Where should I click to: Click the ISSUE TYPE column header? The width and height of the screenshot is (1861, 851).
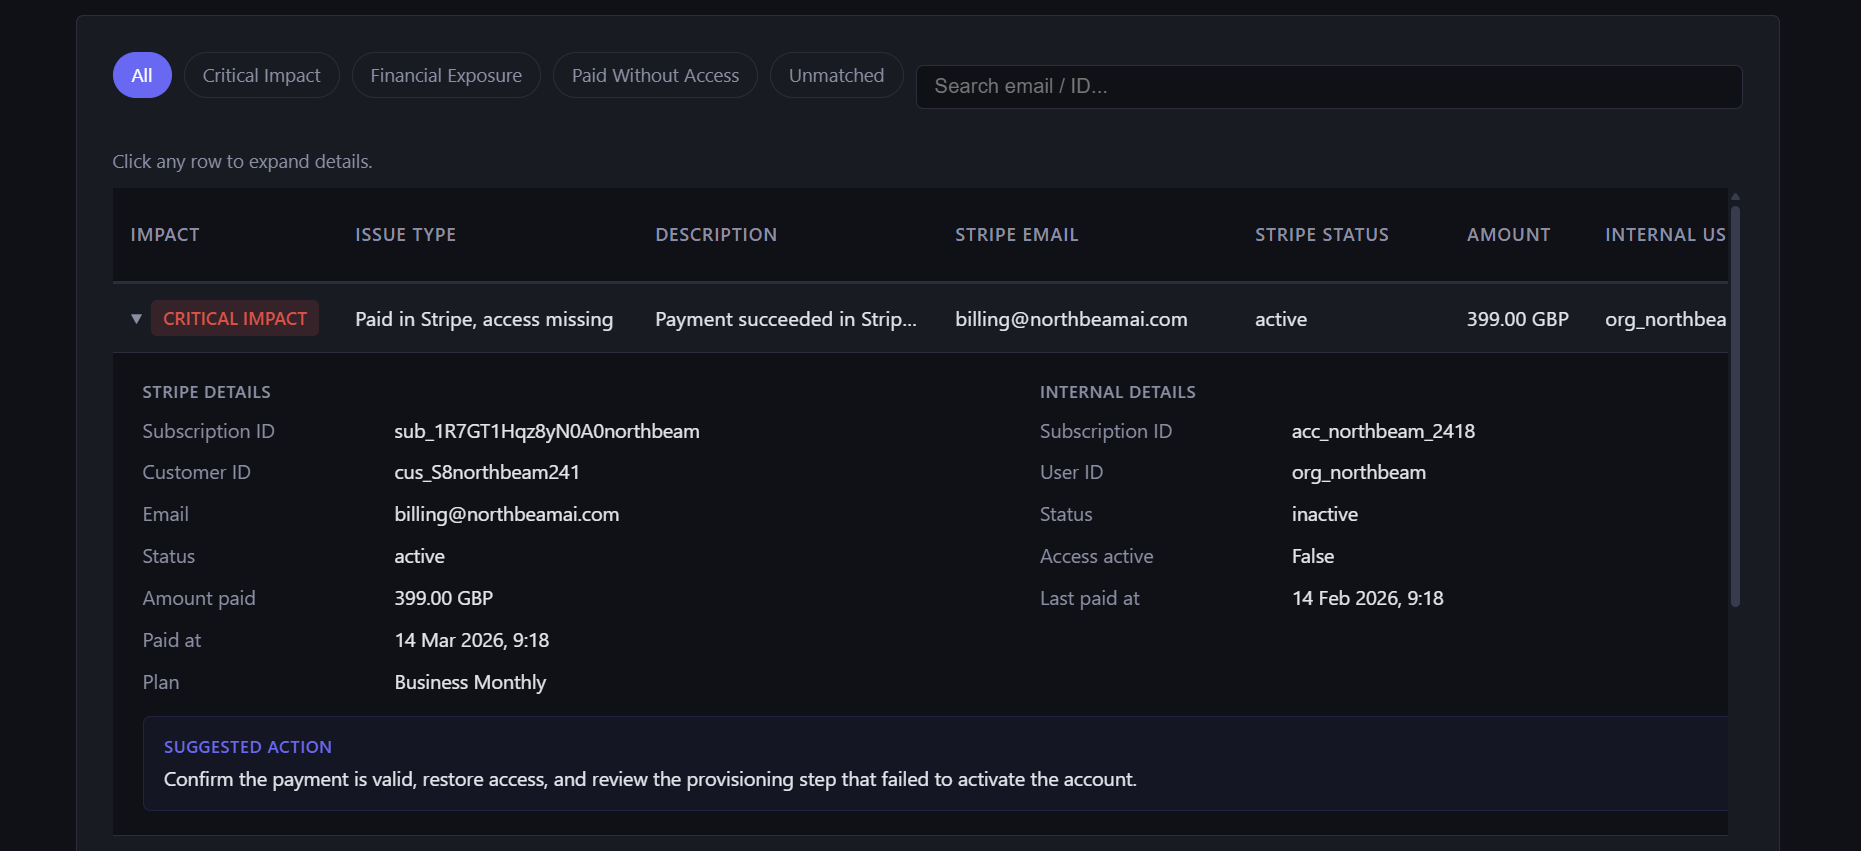405,235
